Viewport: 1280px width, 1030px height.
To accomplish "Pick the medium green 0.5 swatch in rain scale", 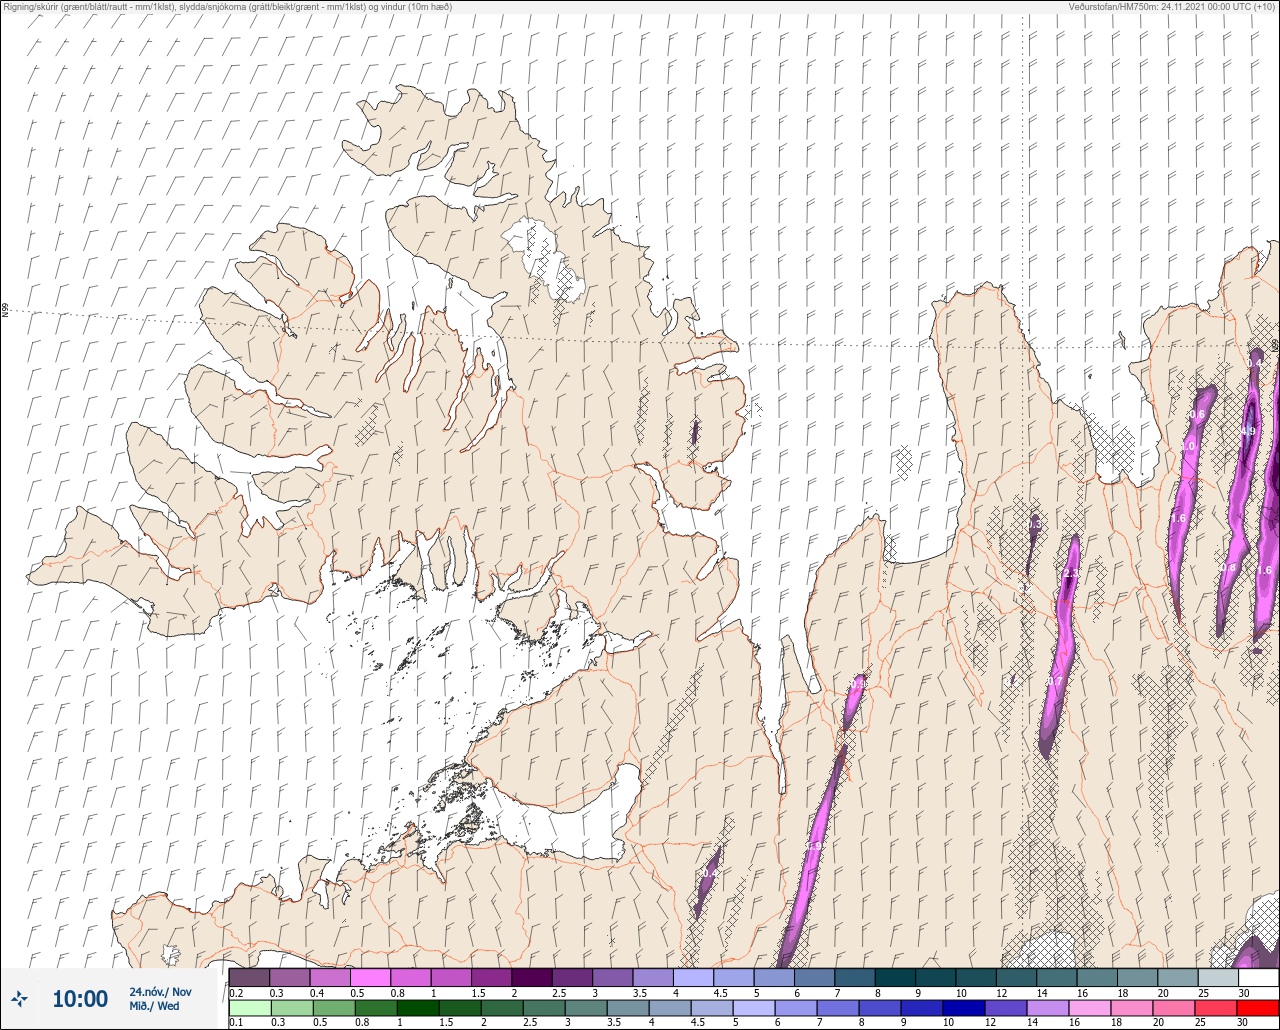I will pyautogui.click(x=334, y=1007).
